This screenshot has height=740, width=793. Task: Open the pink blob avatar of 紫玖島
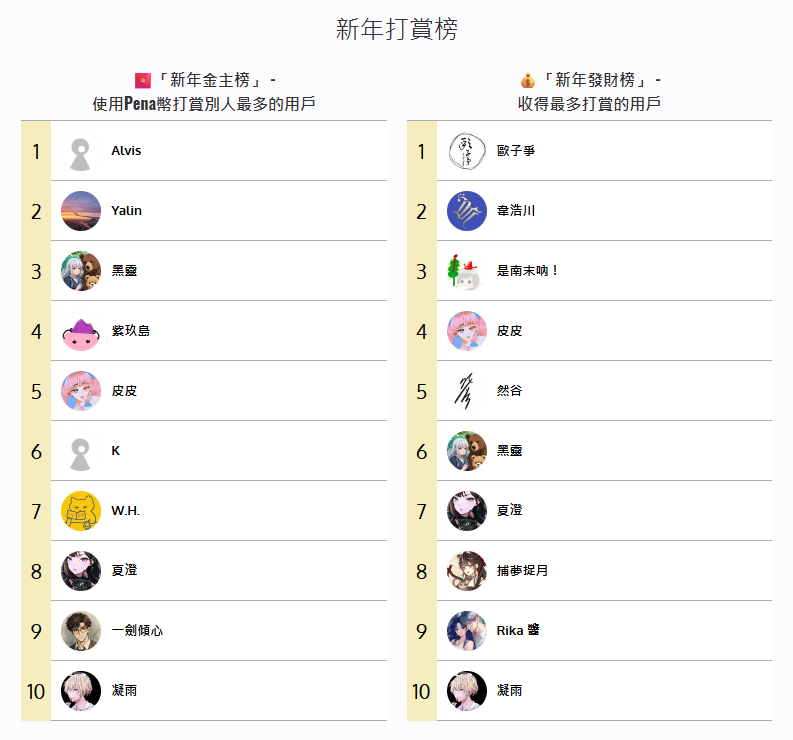coord(80,331)
